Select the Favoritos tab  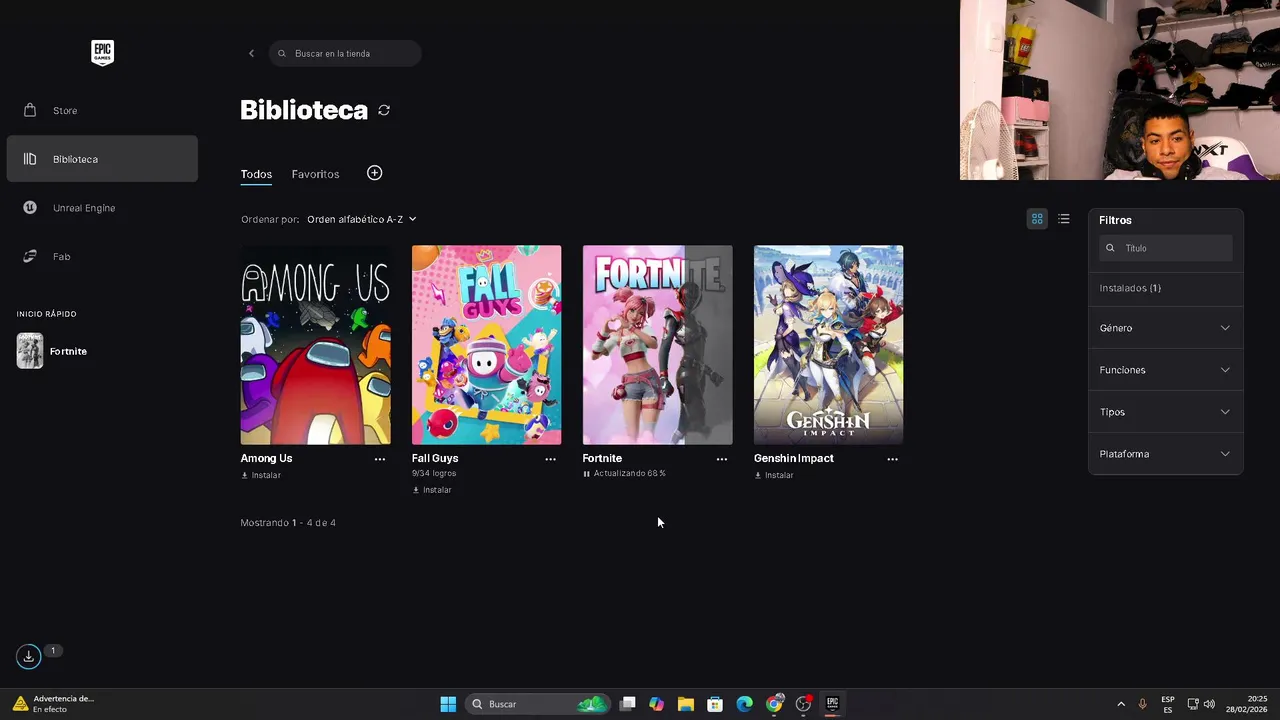click(x=315, y=174)
